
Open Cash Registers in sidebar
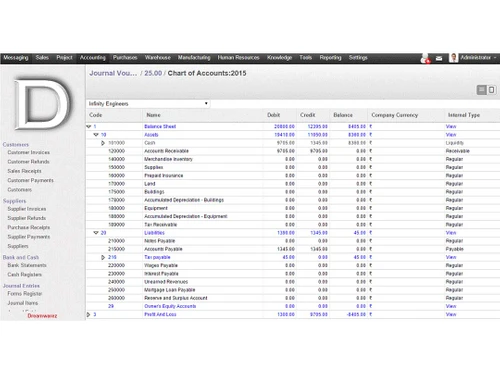pos(25,275)
